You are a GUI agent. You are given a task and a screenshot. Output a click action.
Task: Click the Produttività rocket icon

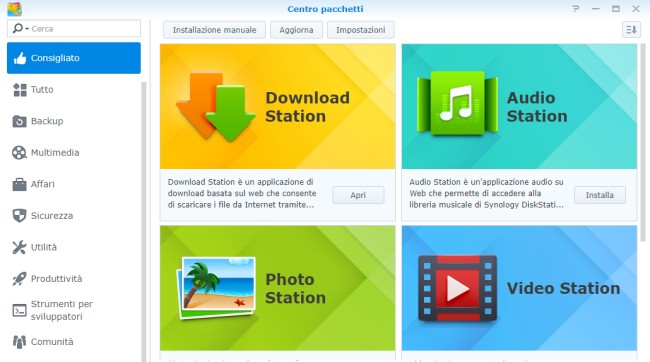19,279
